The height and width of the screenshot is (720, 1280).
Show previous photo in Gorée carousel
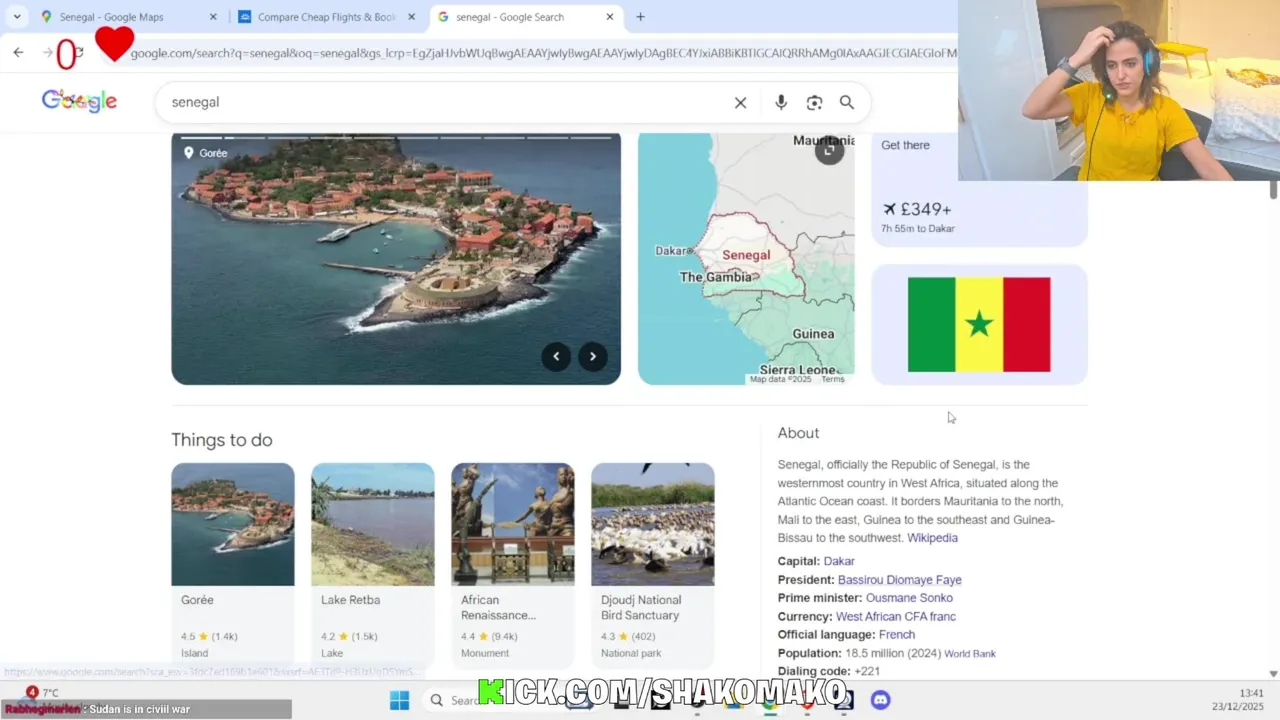click(x=556, y=356)
